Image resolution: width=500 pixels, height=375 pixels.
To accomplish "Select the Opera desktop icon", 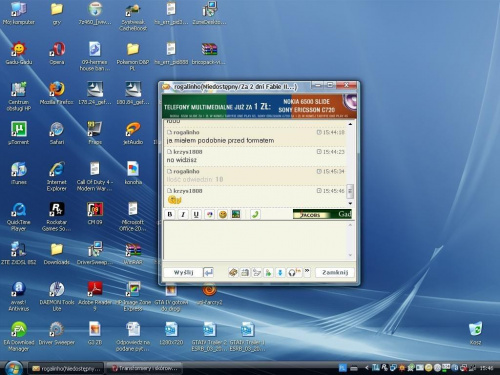I will [x=57, y=53].
